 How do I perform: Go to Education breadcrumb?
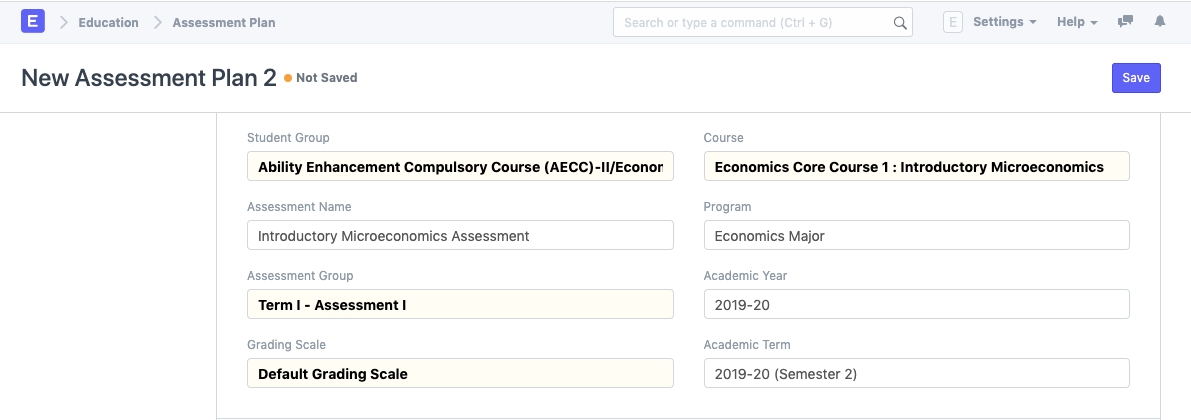pos(108,22)
